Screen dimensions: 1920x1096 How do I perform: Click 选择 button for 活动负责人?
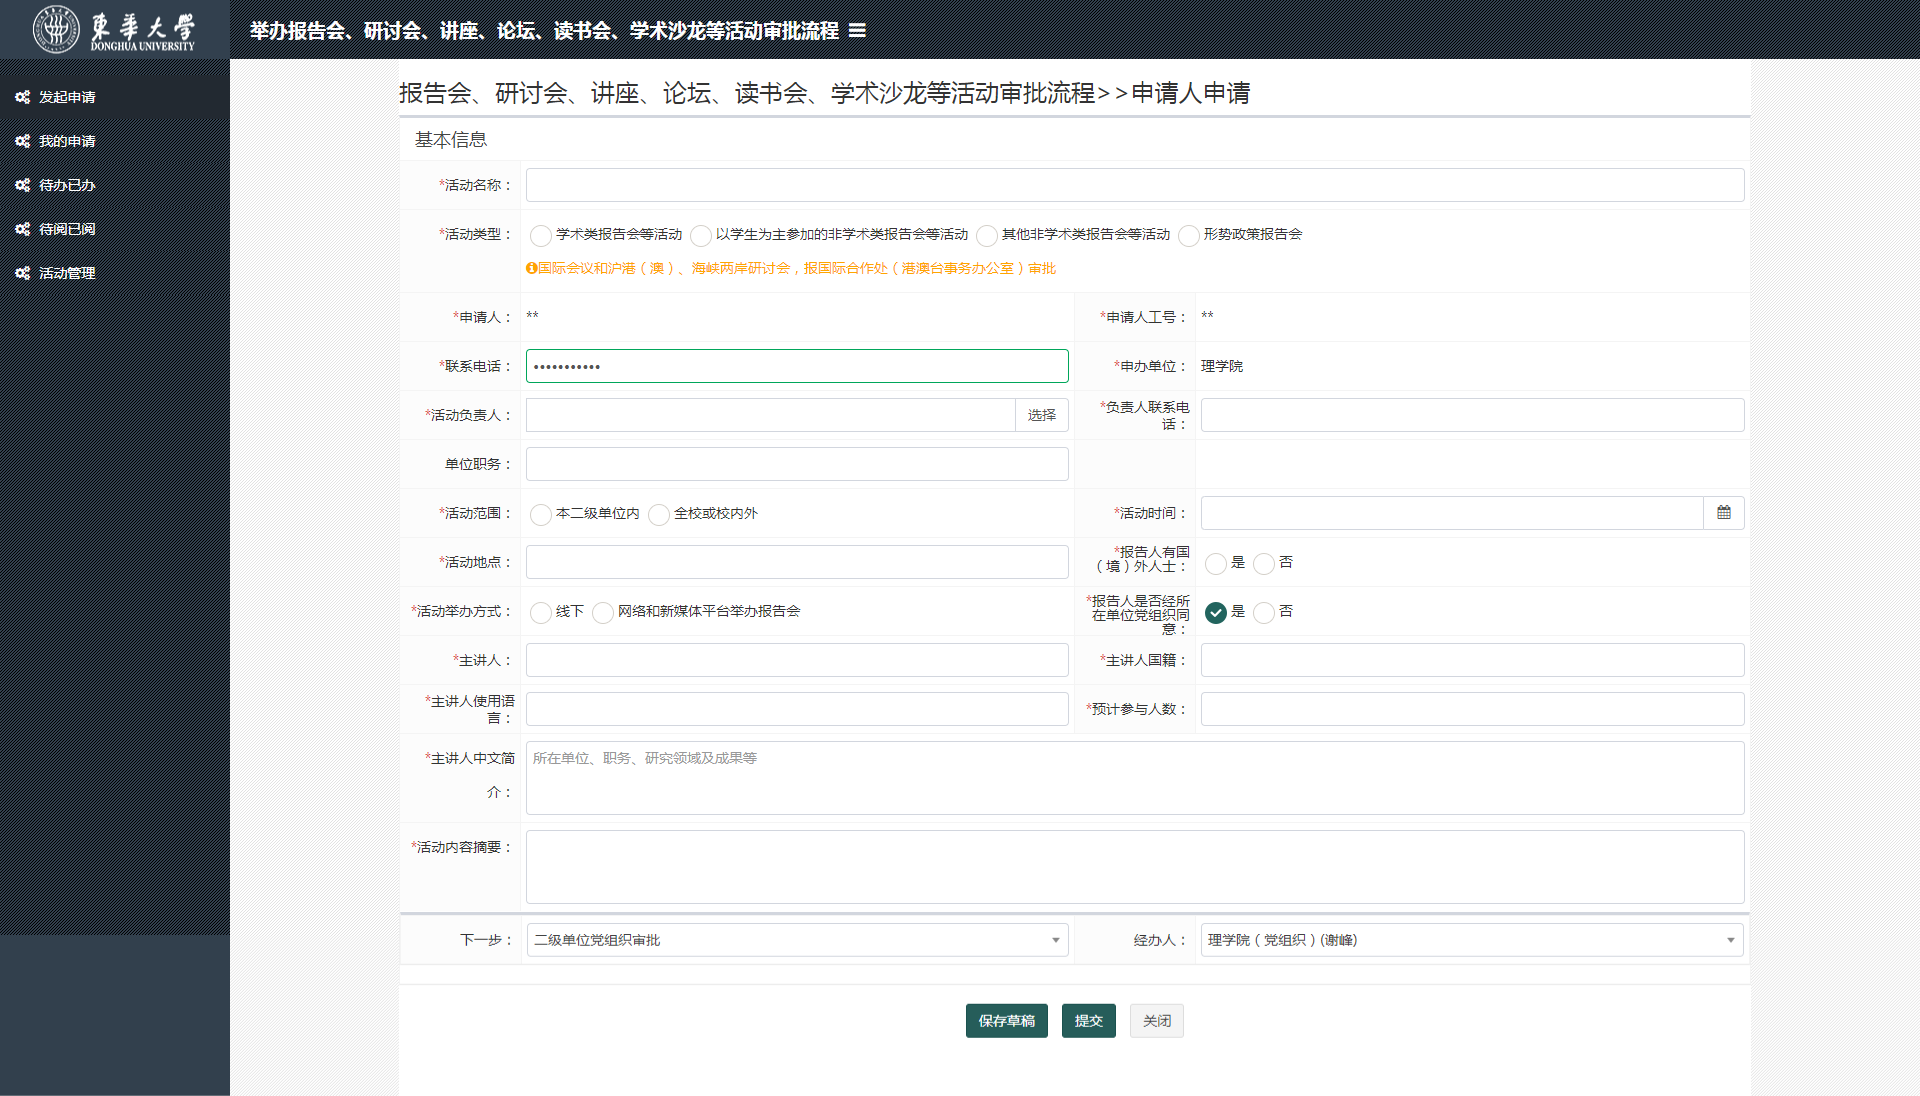pyautogui.click(x=1041, y=415)
